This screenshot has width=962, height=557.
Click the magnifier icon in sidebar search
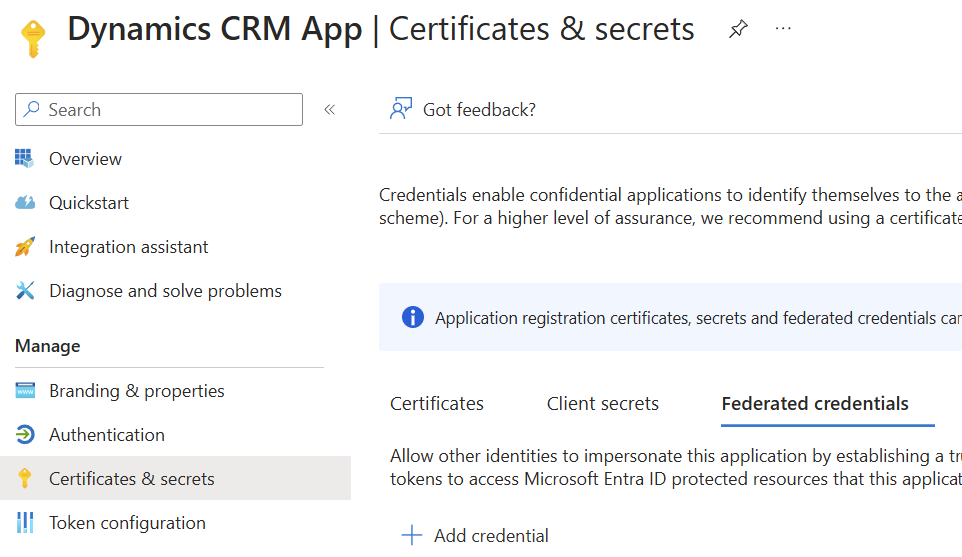pyautogui.click(x=31, y=109)
